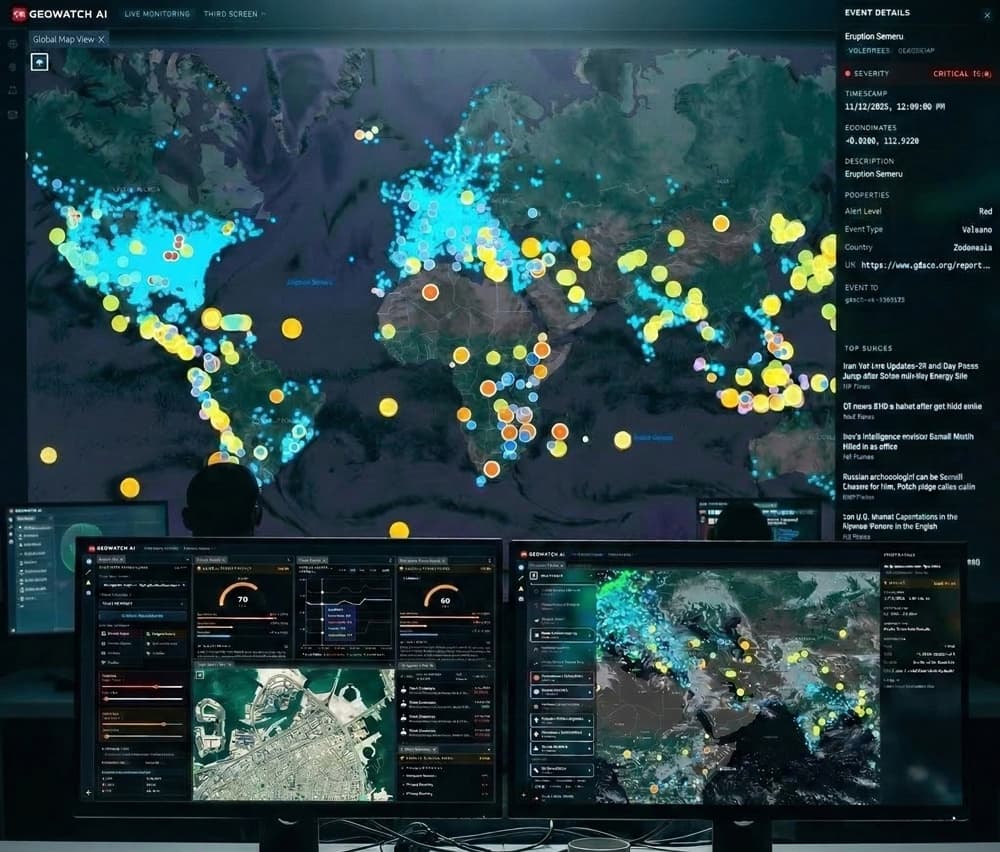This screenshot has height=852, width=1000.
Task: Open second dropdown in lower-left monitor left panel
Action: point(143,603)
